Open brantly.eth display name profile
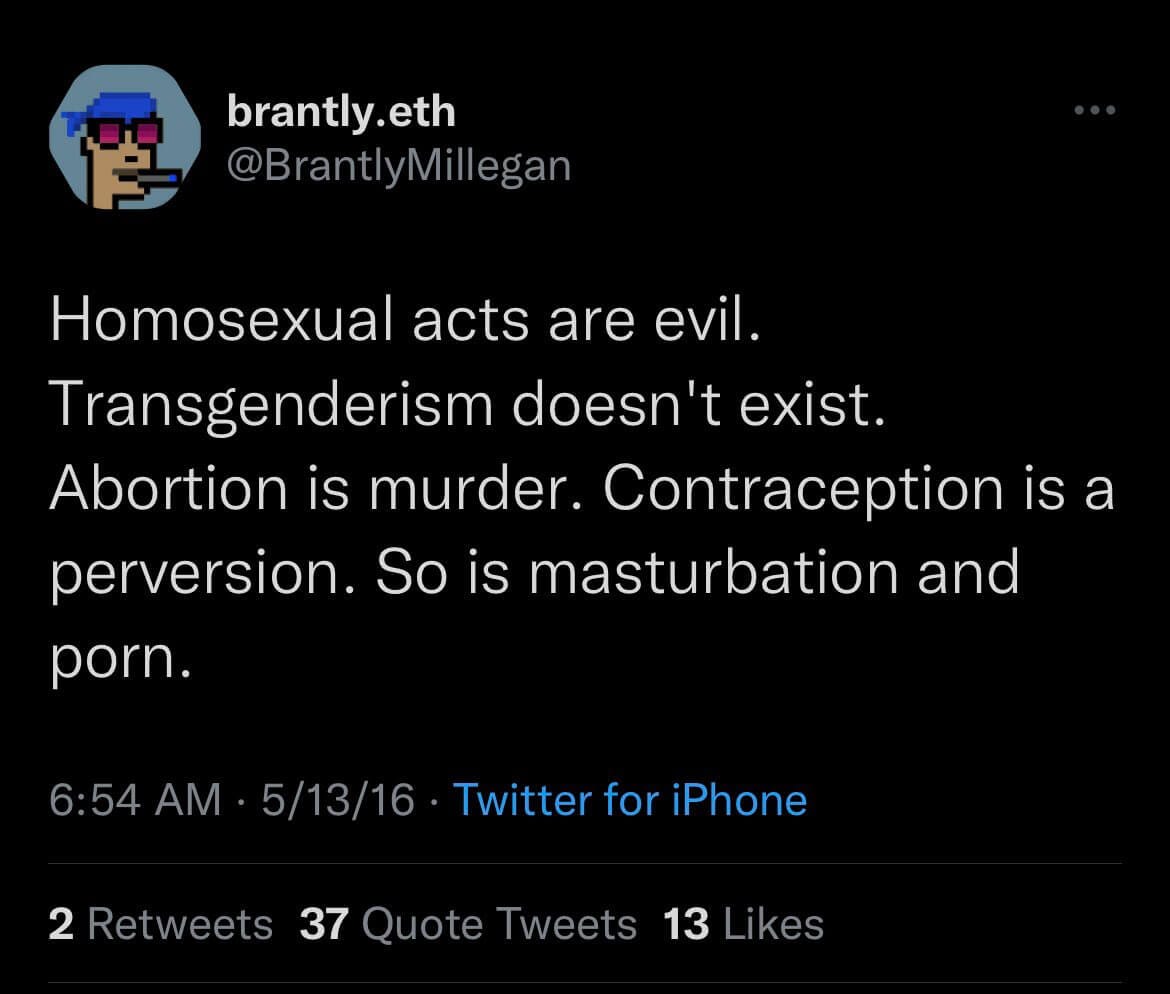Screen dimensions: 1170x994 (x=341, y=110)
